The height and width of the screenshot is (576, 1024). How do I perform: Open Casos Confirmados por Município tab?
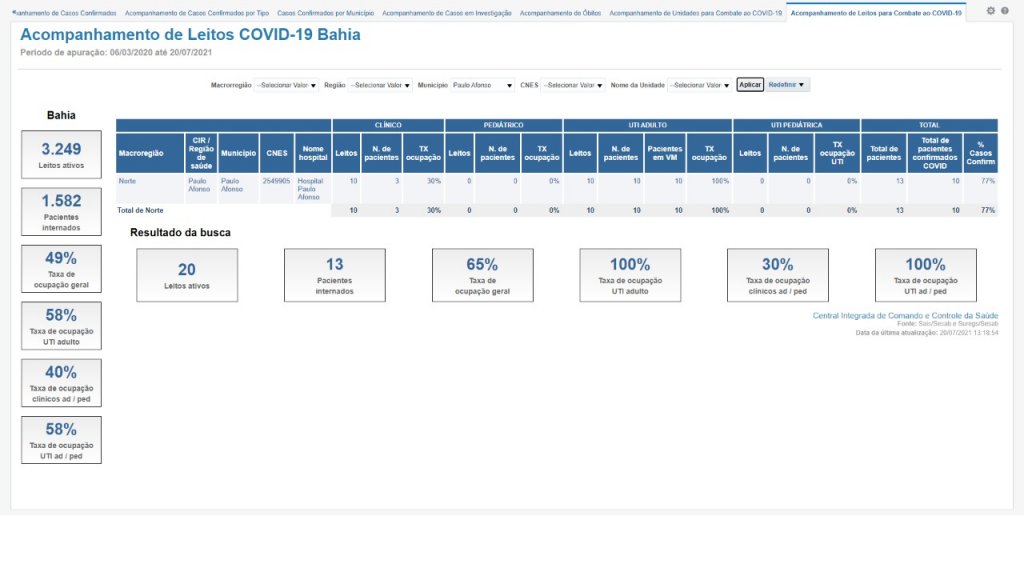324,13
